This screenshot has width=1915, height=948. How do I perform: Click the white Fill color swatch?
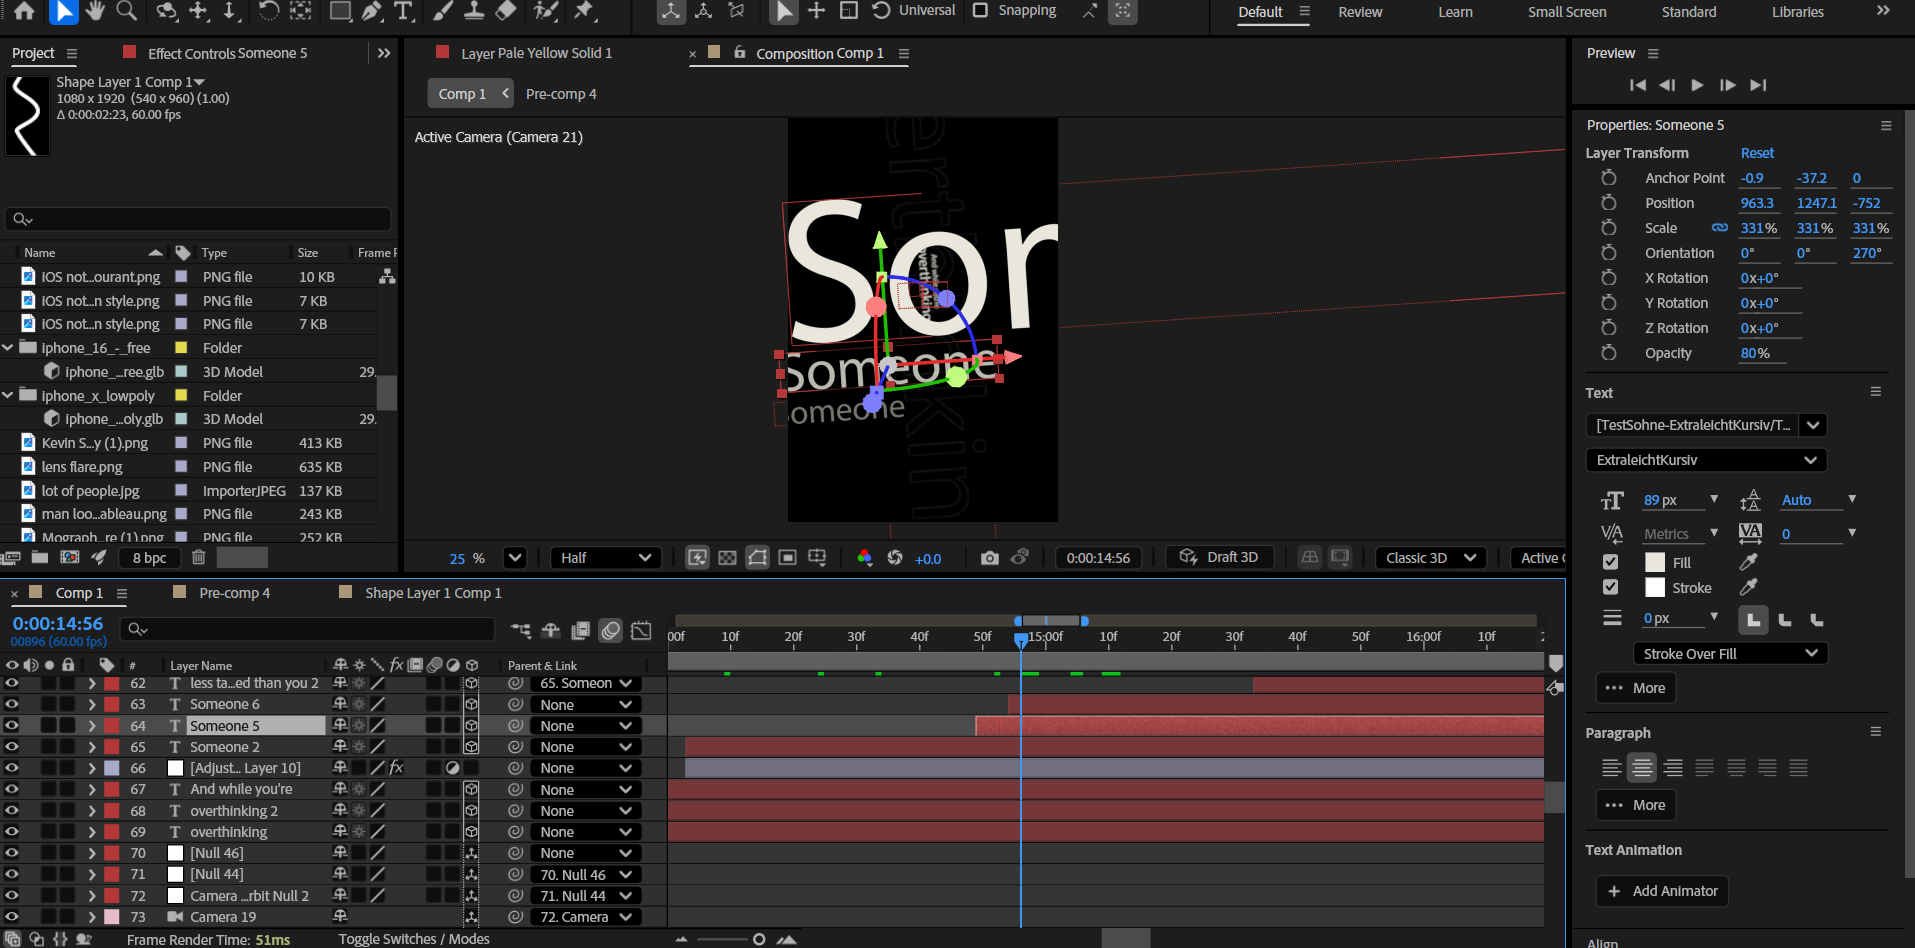[1655, 562]
